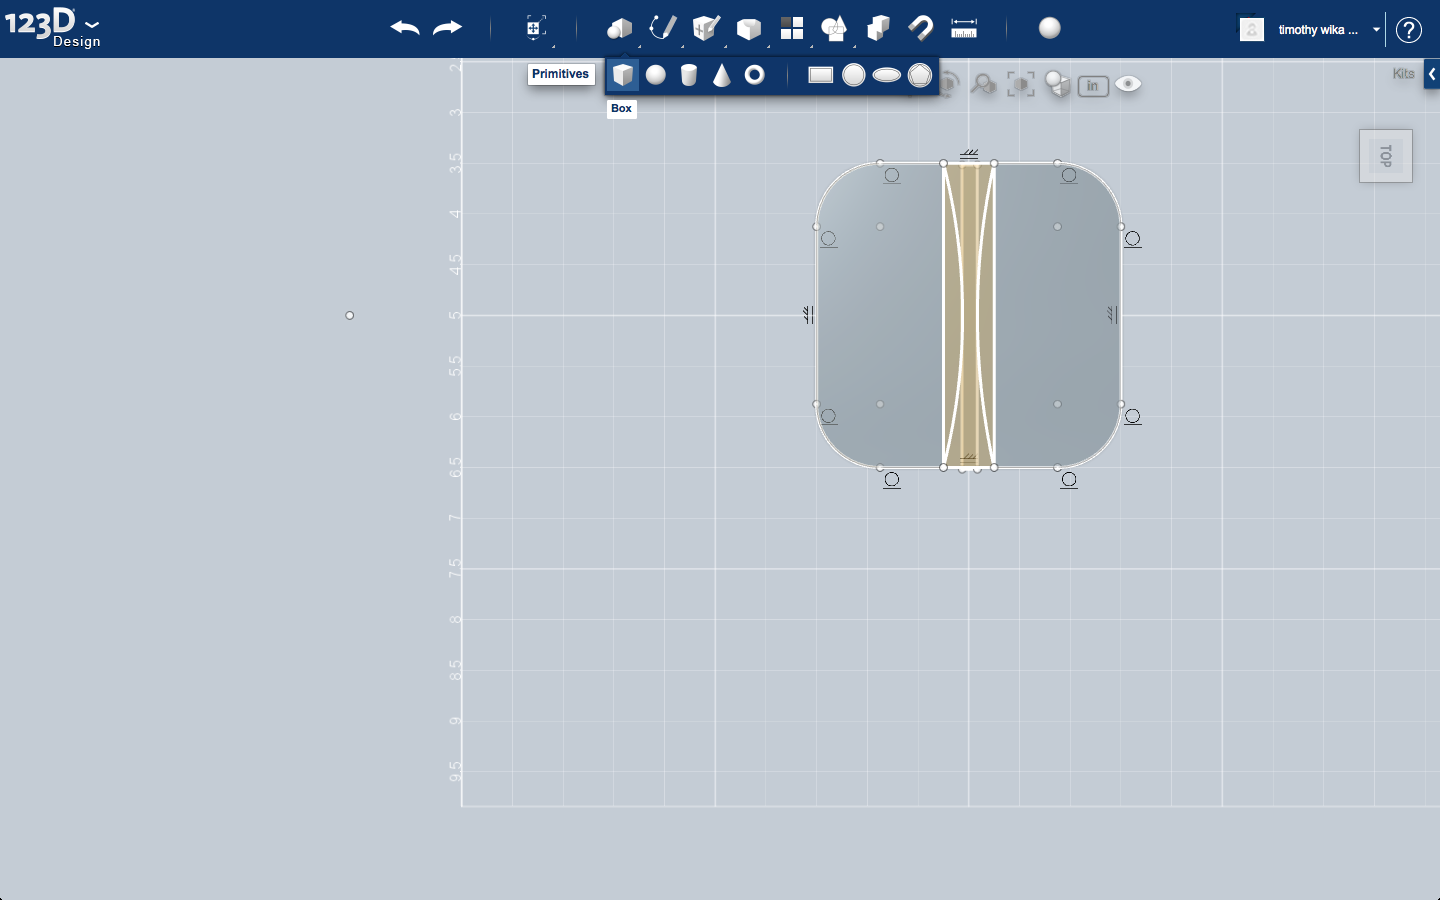Select the Polygon sketch shape
Screen dimensions: 1440x900
(919, 74)
